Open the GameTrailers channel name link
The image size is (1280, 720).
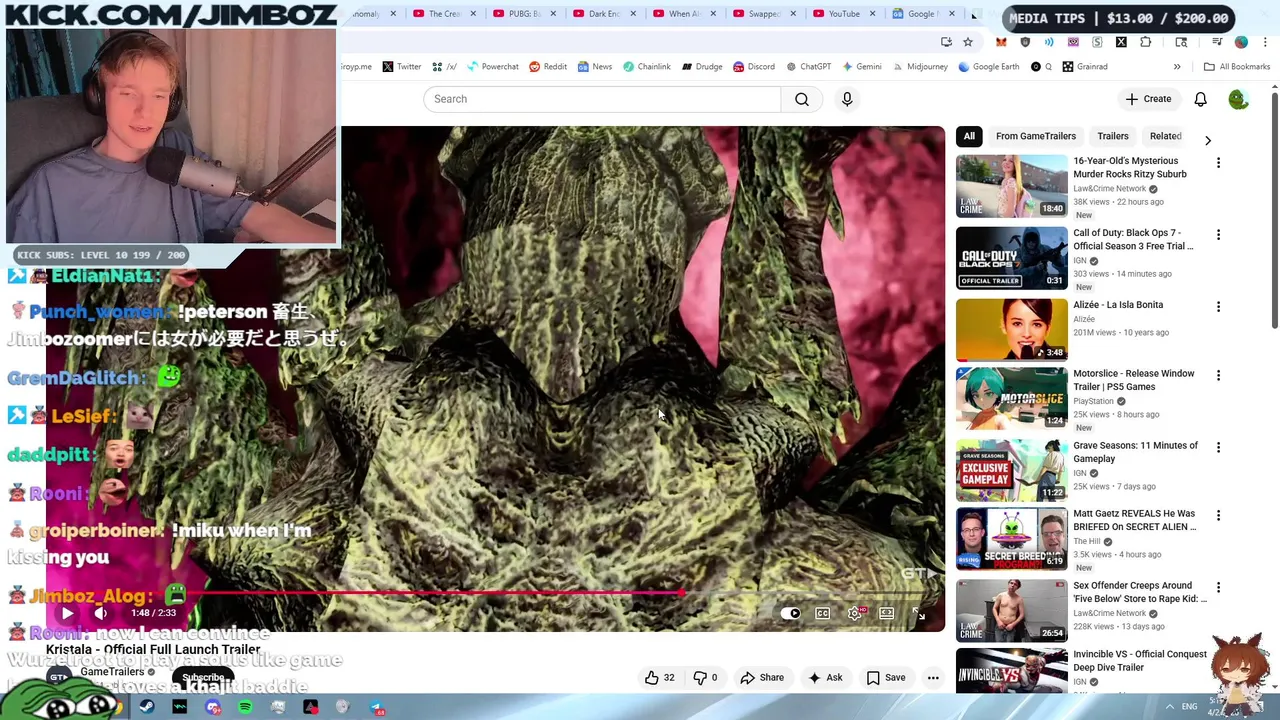[113, 672]
